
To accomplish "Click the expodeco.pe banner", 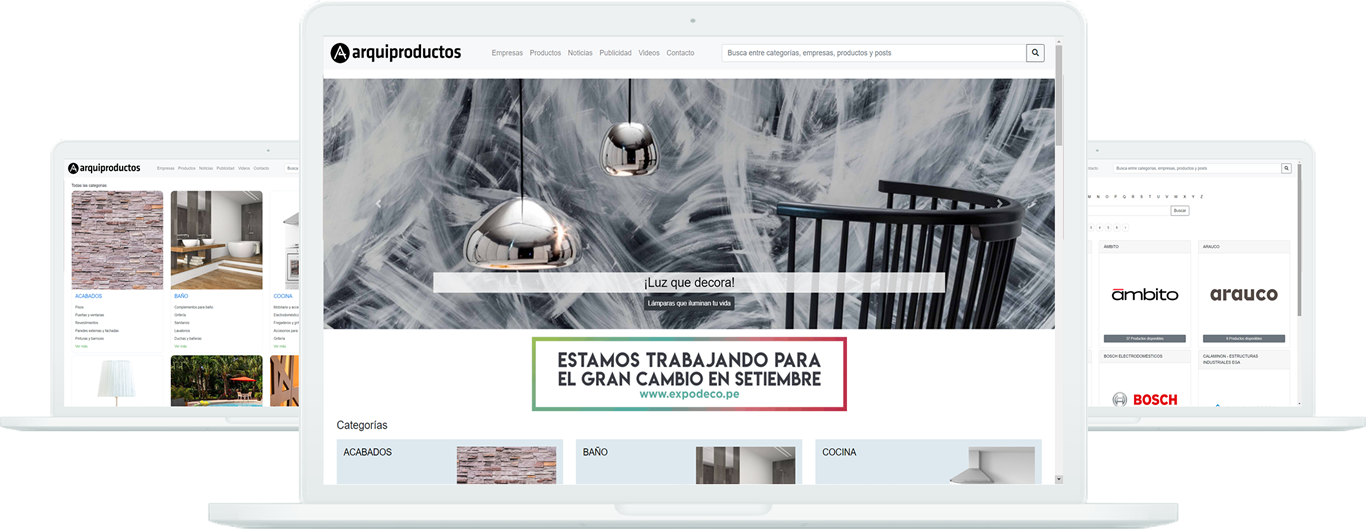I will coord(688,374).
